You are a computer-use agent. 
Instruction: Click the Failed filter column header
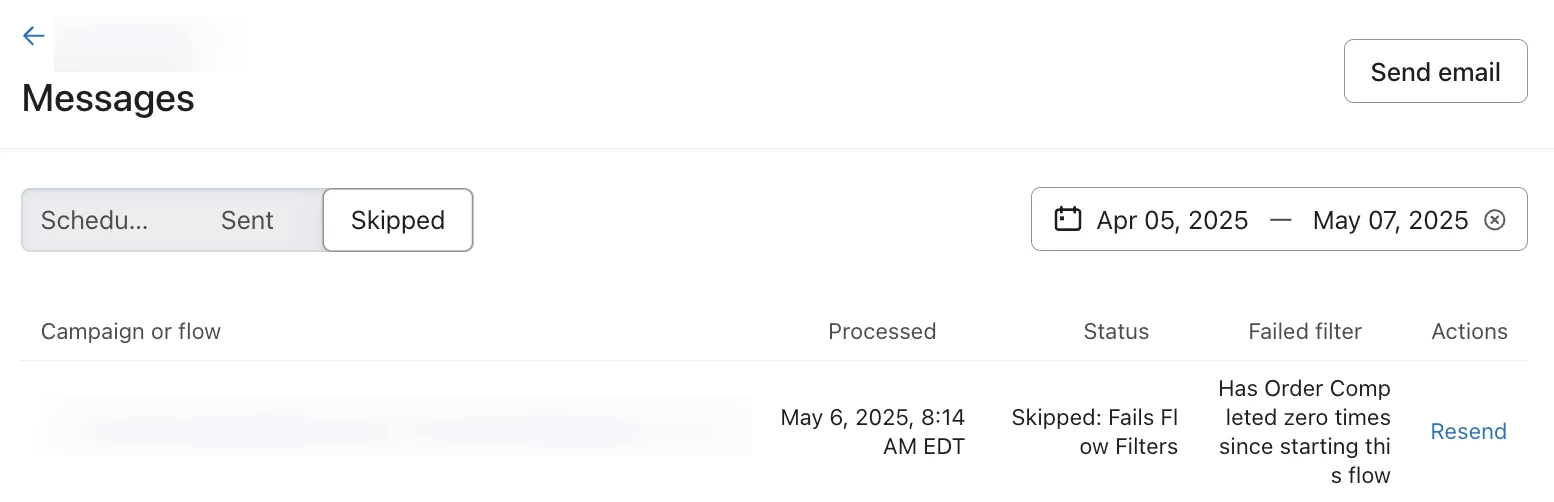click(1305, 331)
